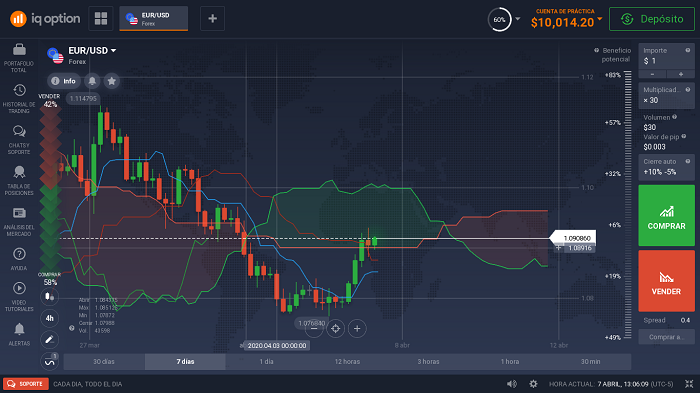Click help icon next to chart OHLC info
The width and height of the screenshot is (700, 393).
[71, 328]
